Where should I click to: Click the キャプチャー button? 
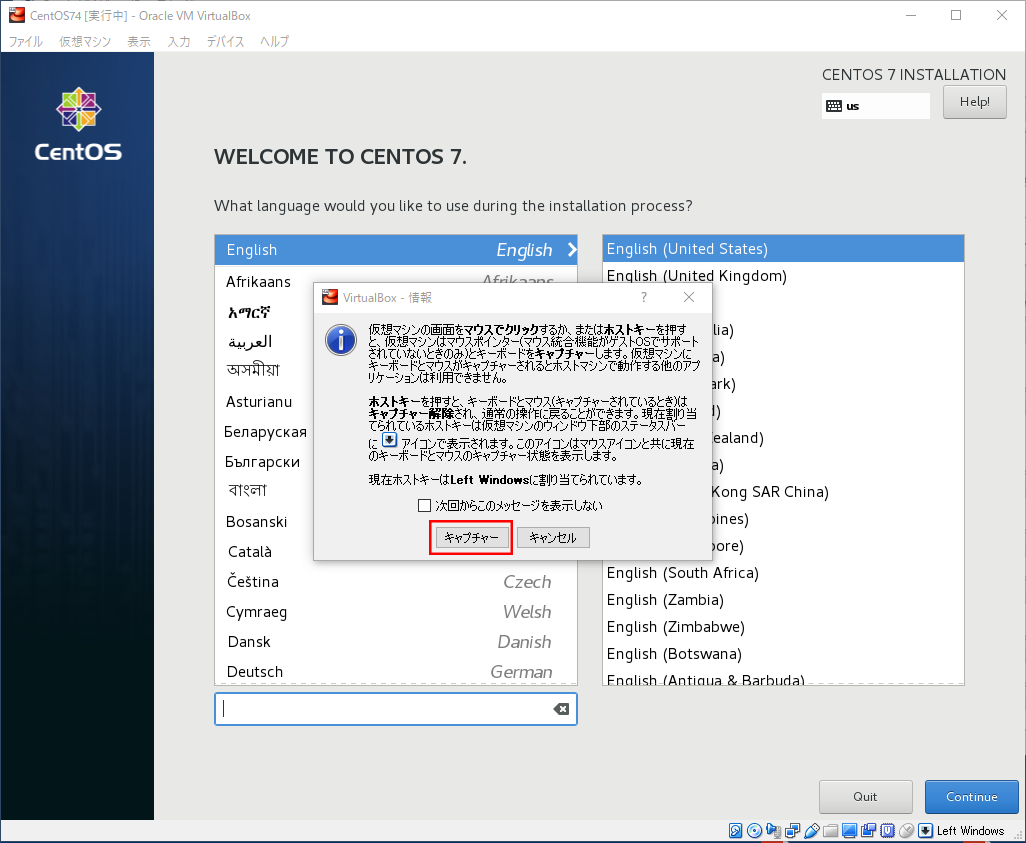pyautogui.click(x=471, y=537)
